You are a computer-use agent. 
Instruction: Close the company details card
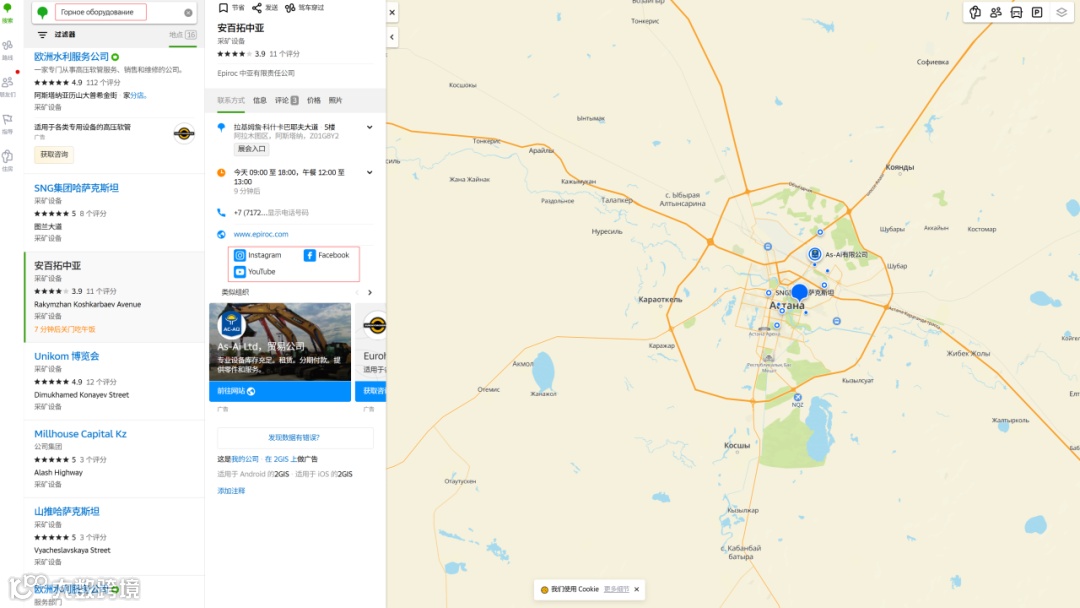point(392,12)
